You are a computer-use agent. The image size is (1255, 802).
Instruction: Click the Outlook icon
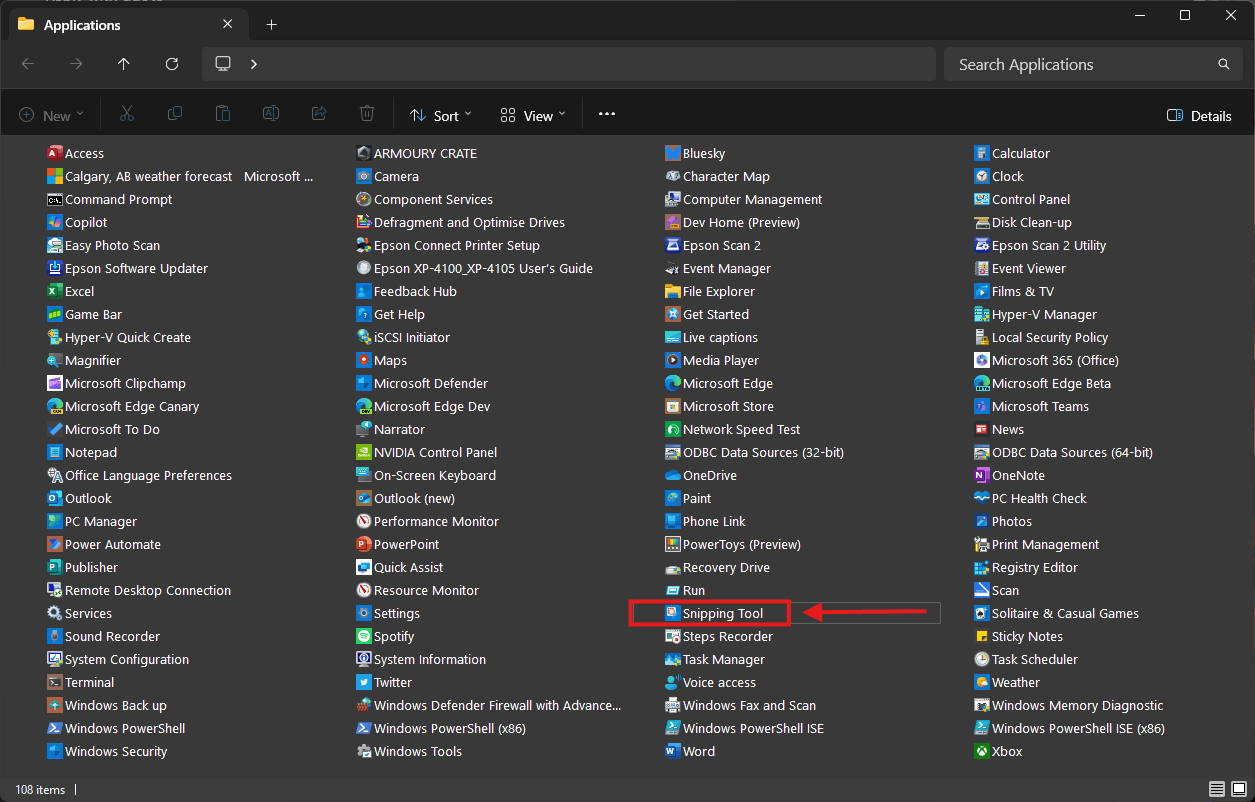click(x=56, y=498)
